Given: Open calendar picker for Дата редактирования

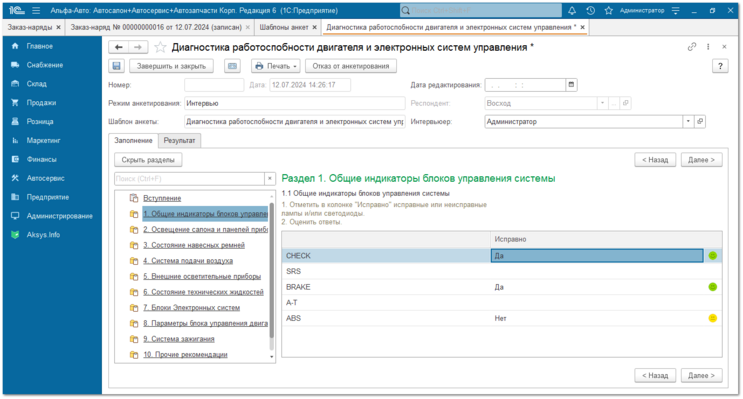Looking at the screenshot, I should [571, 85].
